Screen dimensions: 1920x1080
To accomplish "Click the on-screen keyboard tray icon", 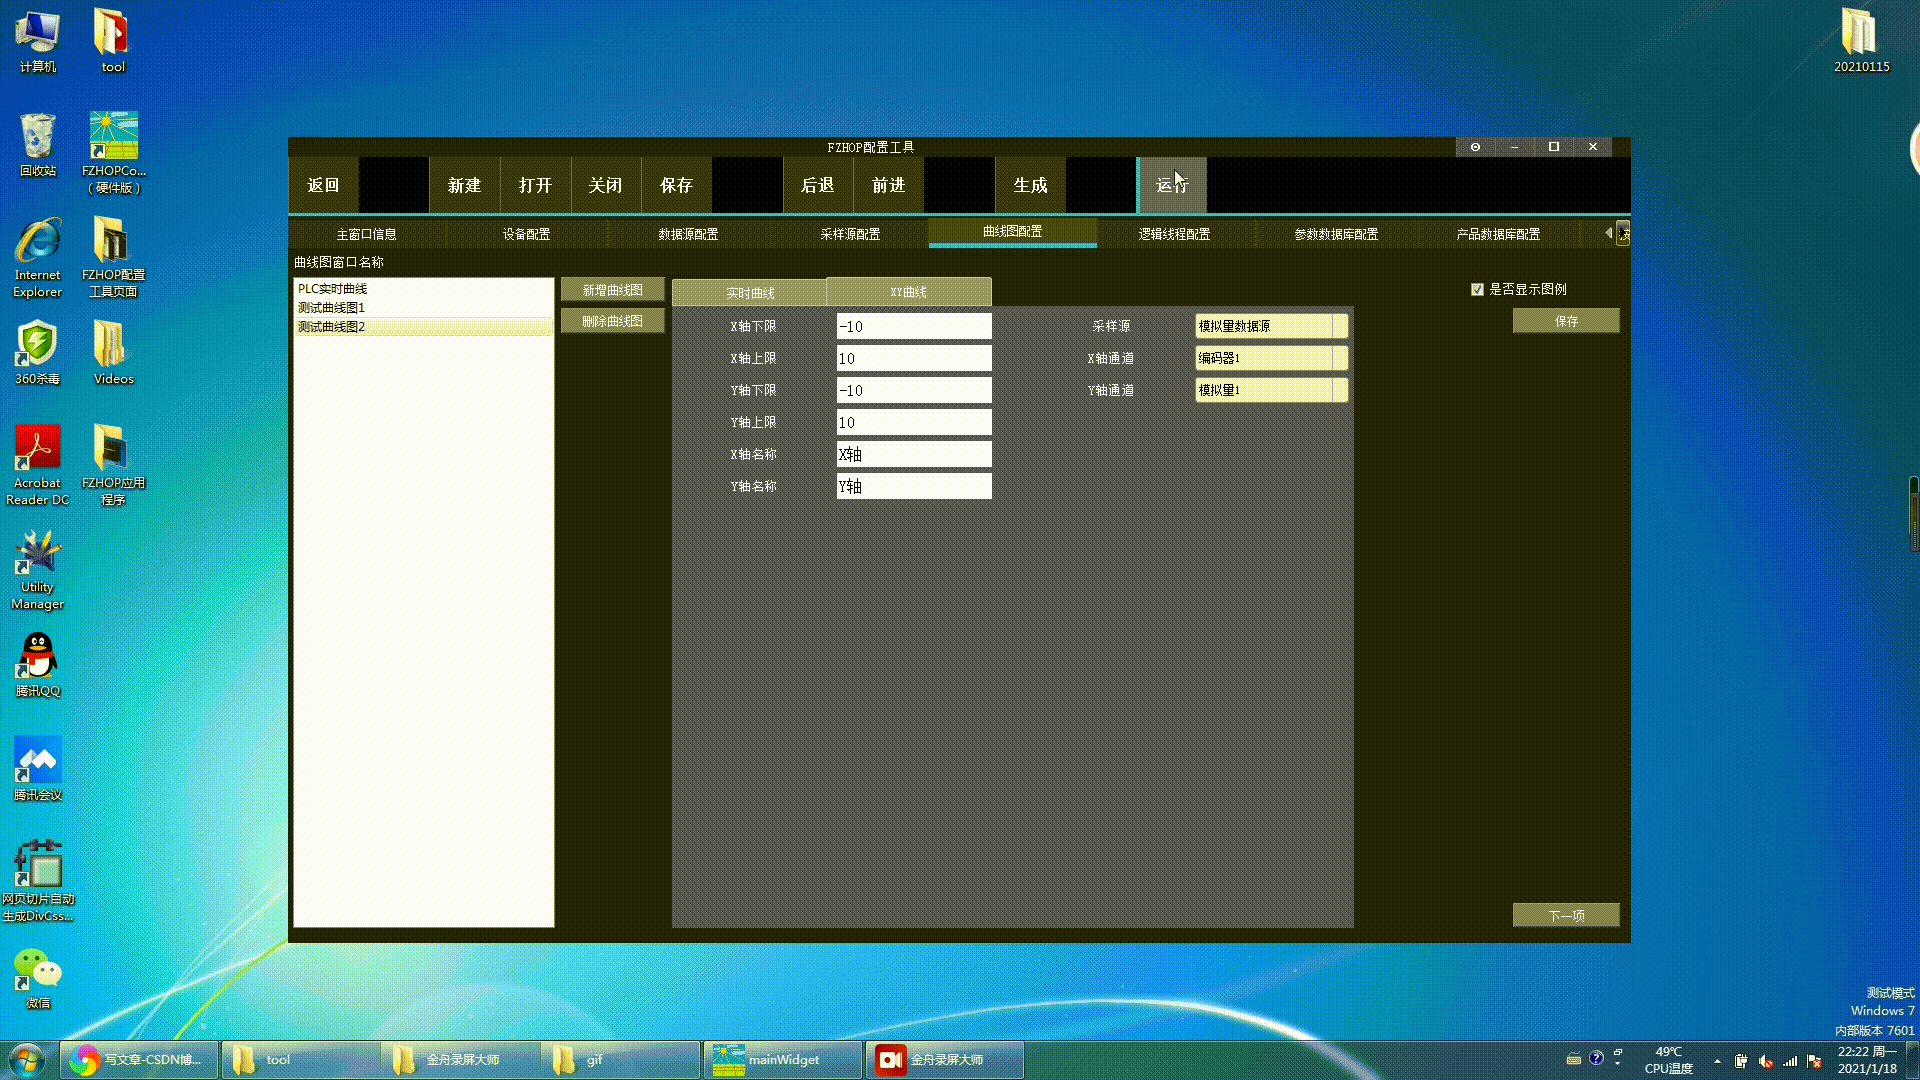I will tap(1573, 1058).
